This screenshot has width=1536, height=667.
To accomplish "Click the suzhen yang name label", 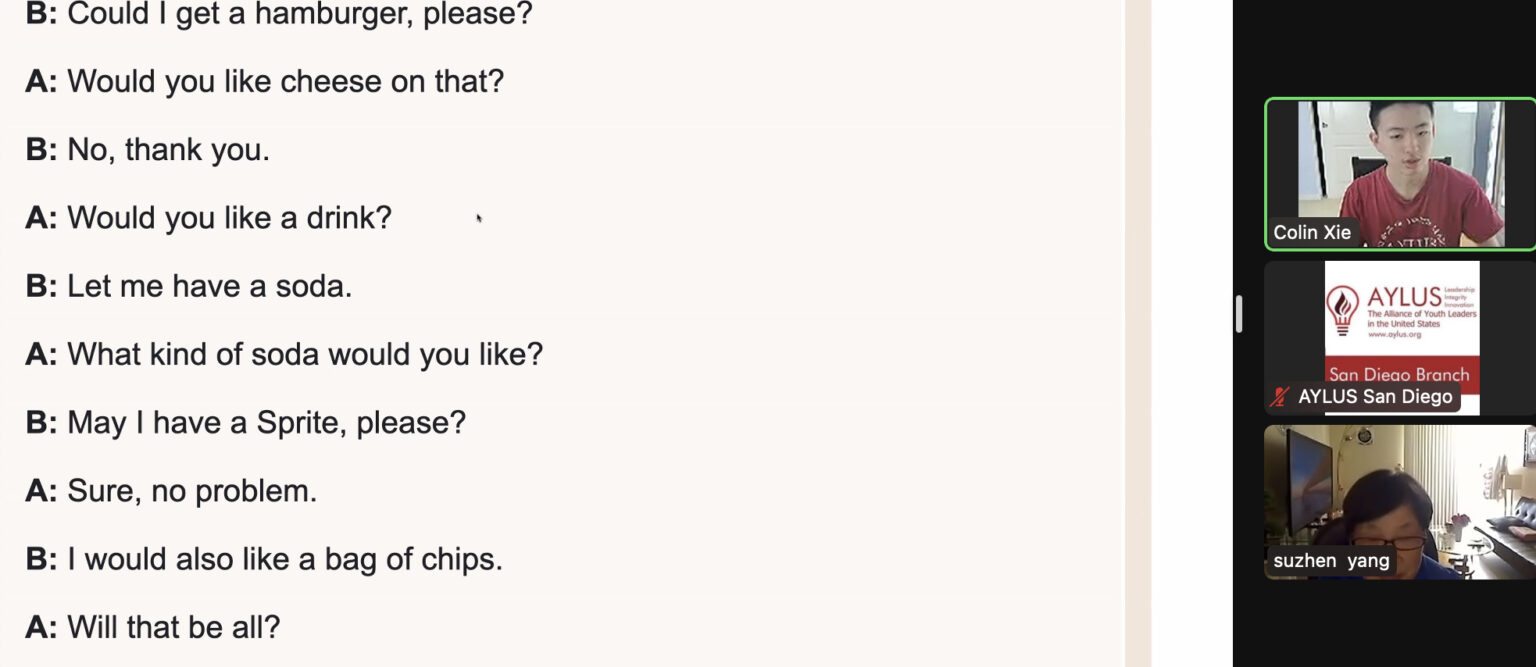I will pos(1331,561).
